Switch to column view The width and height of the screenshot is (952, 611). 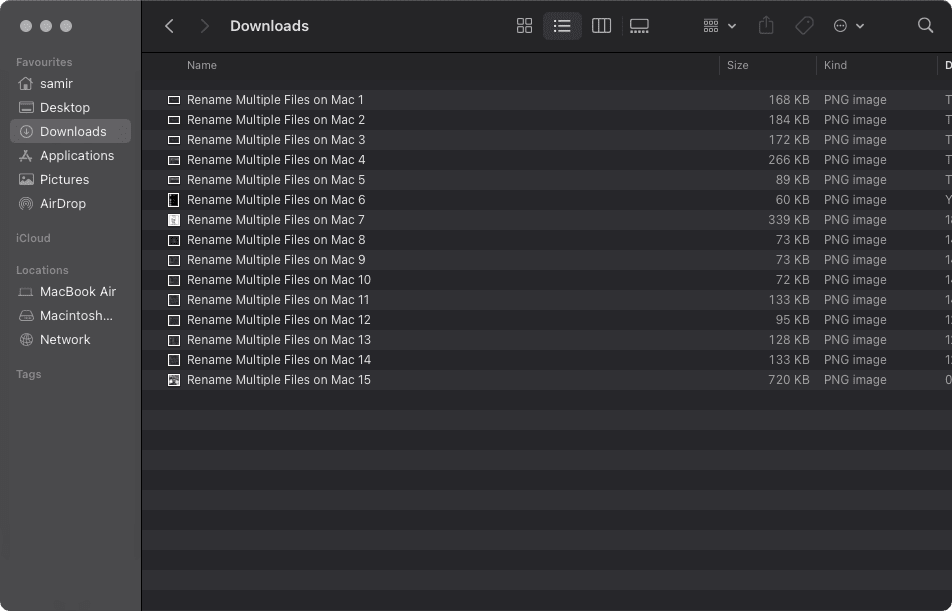pos(601,26)
